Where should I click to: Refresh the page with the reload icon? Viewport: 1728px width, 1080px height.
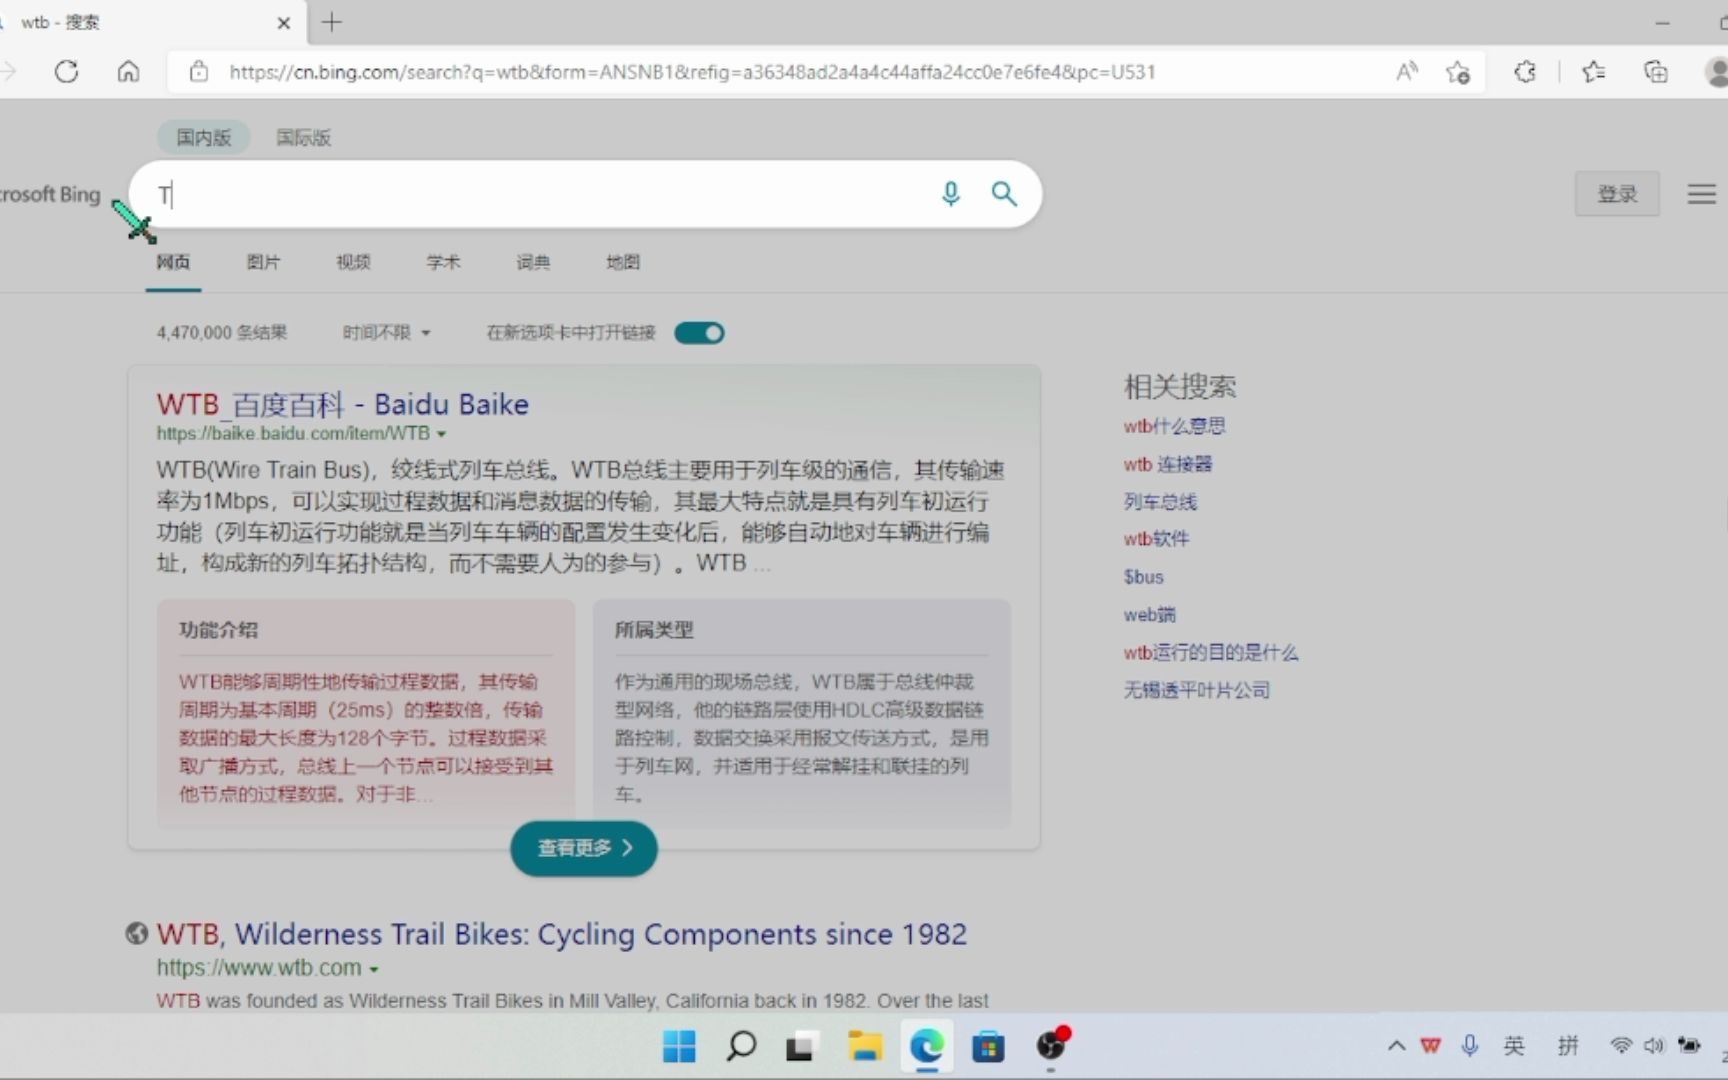click(66, 72)
